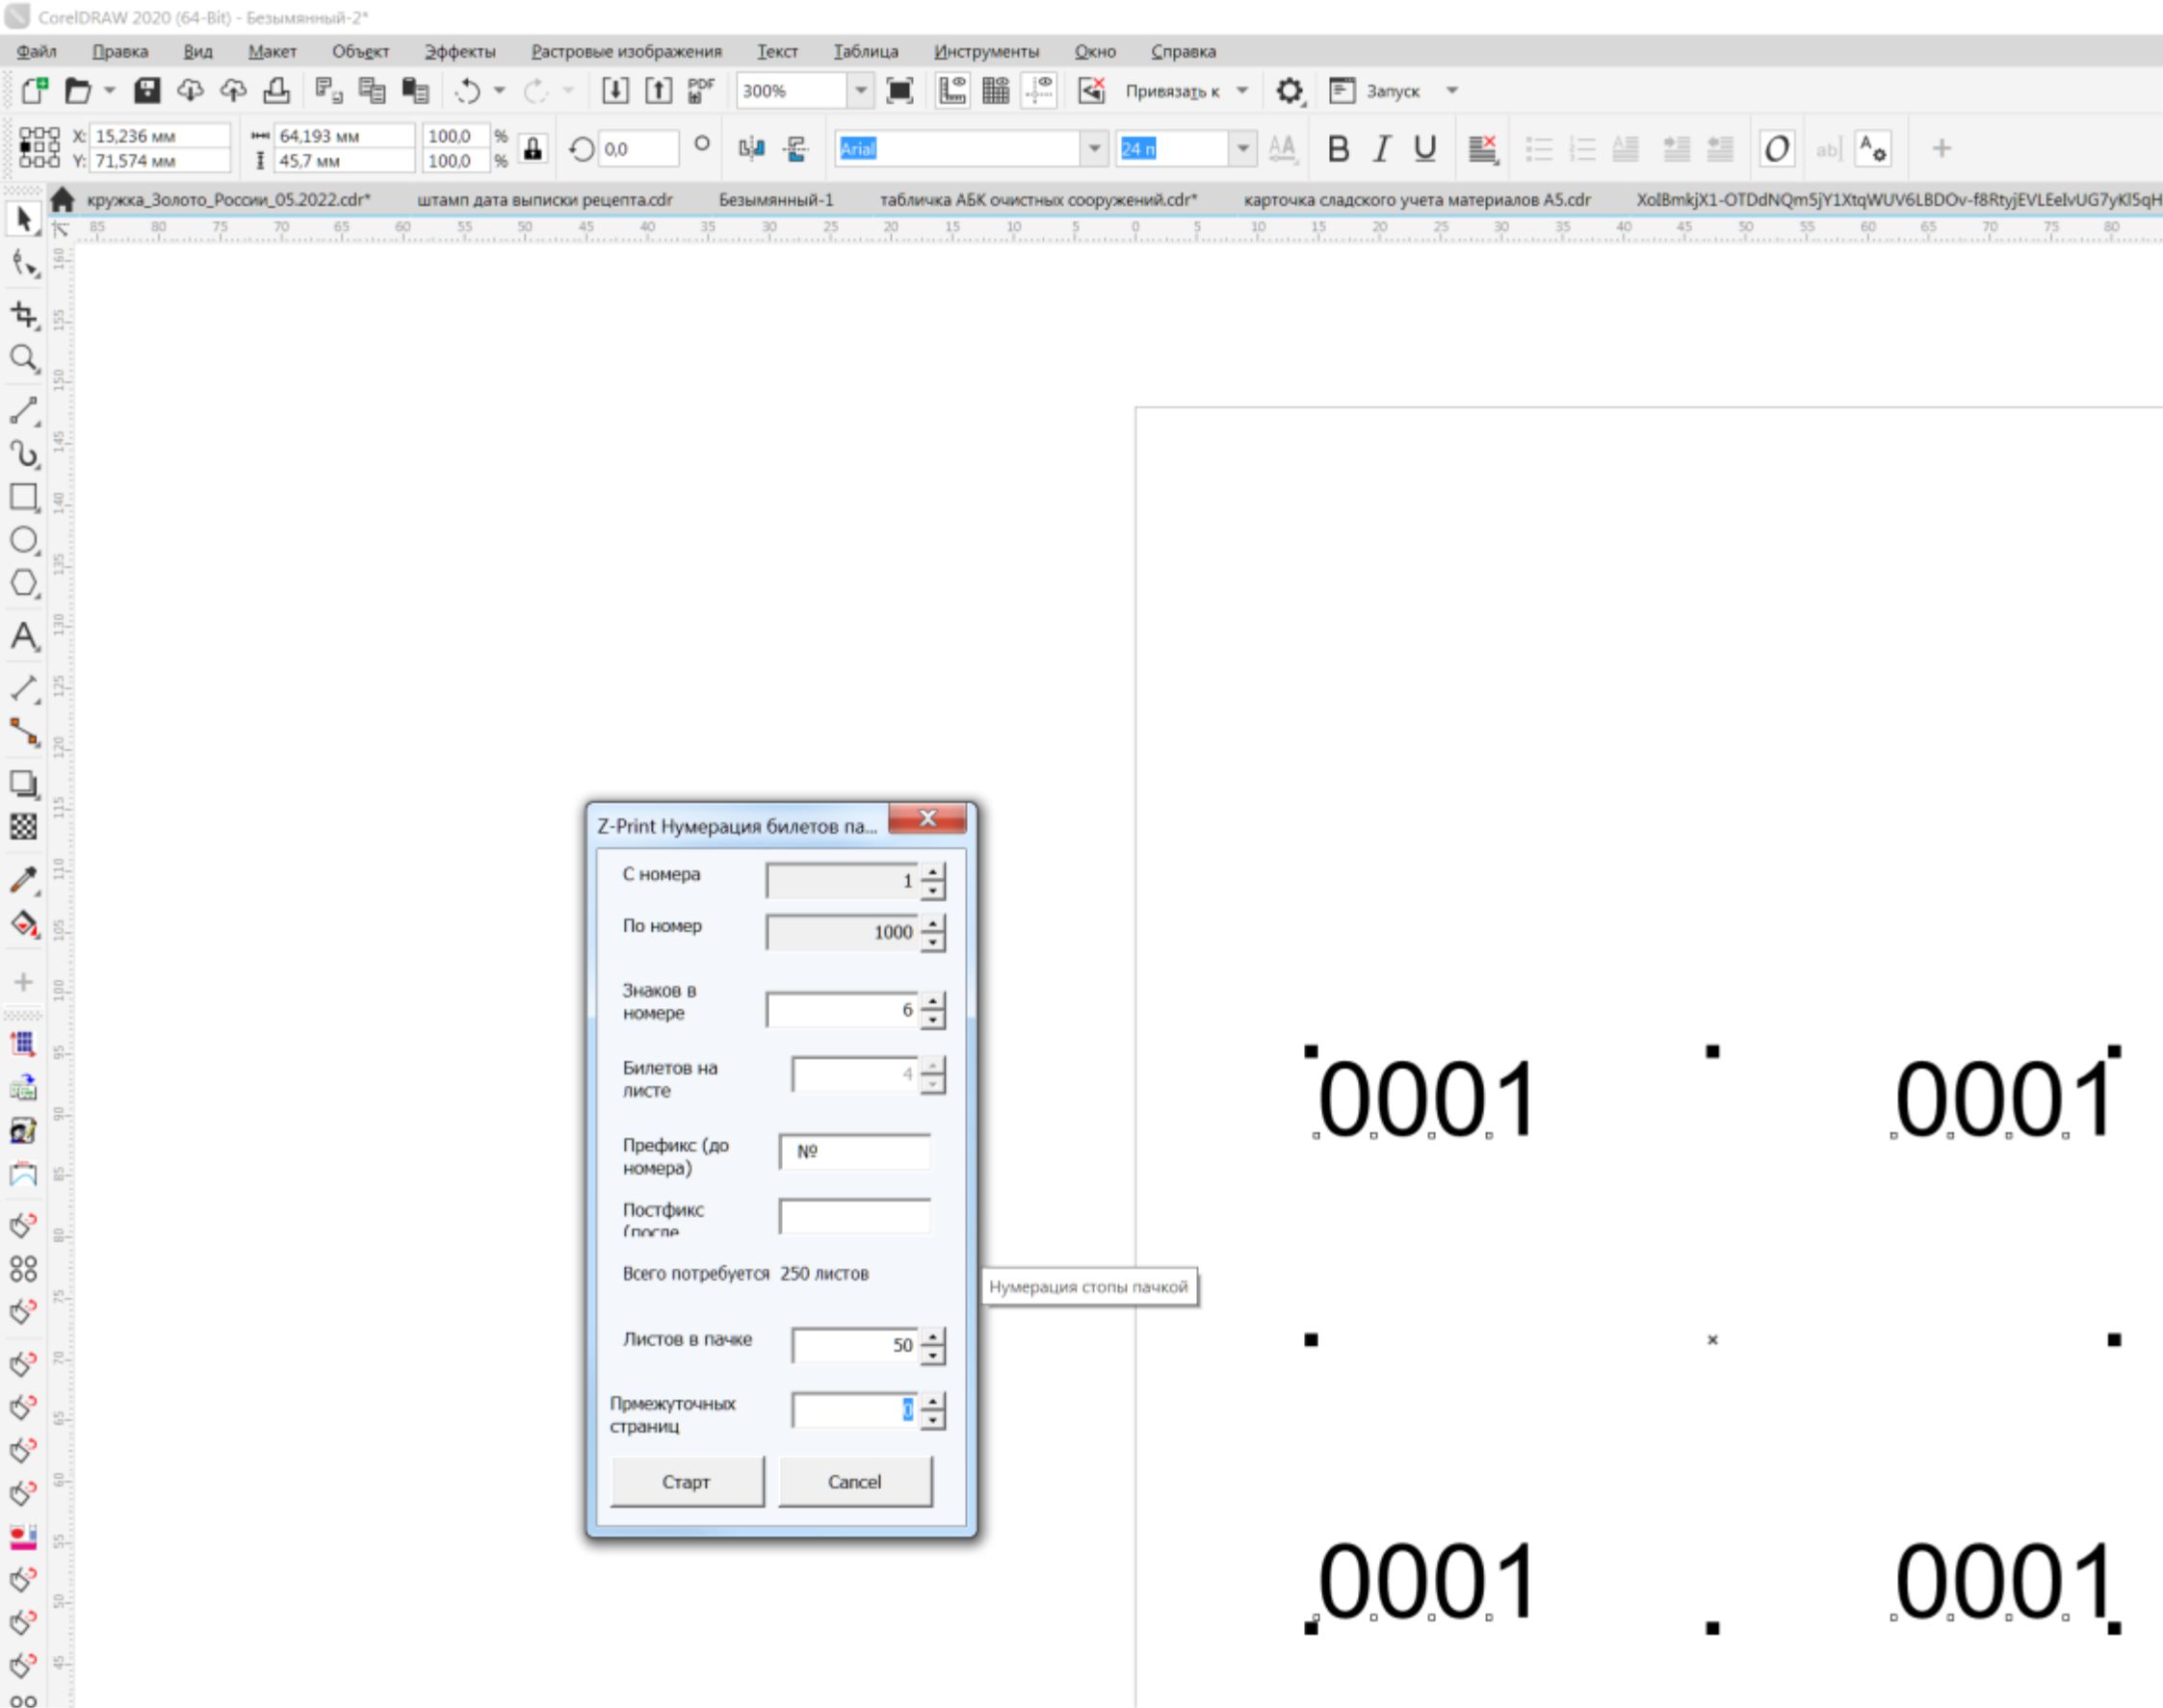This screenshot has width=2163, height=1708.
Task: Expand the Launch dropdown arrow
Action: [1452, 91]
